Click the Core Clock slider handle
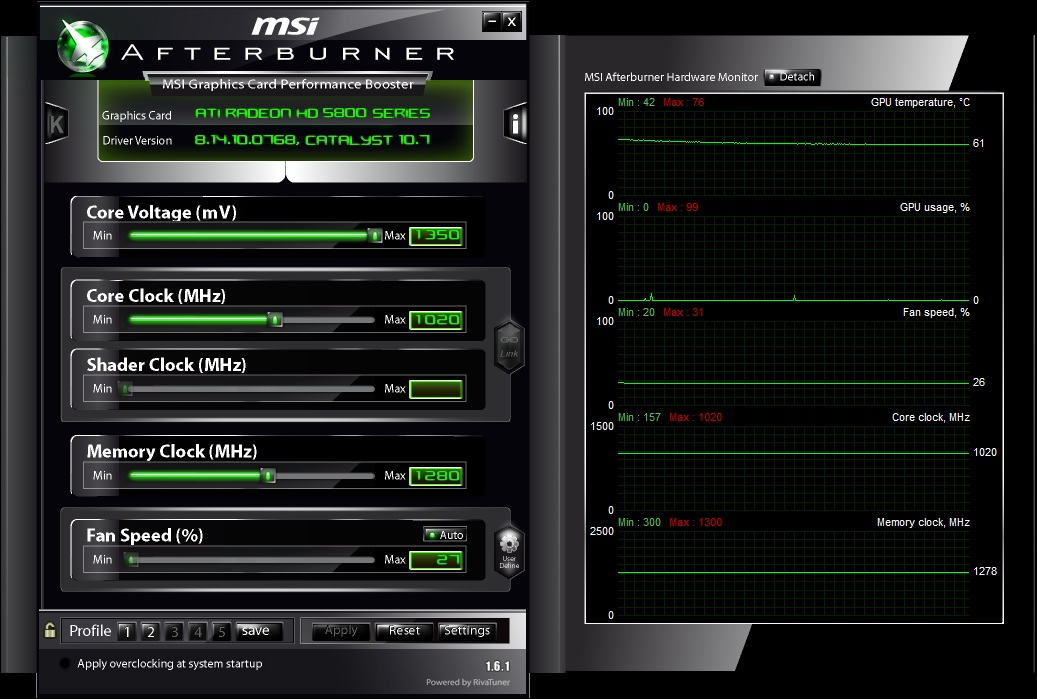The width and height of the screenshot is (1037, 699). tap(275, 319)
